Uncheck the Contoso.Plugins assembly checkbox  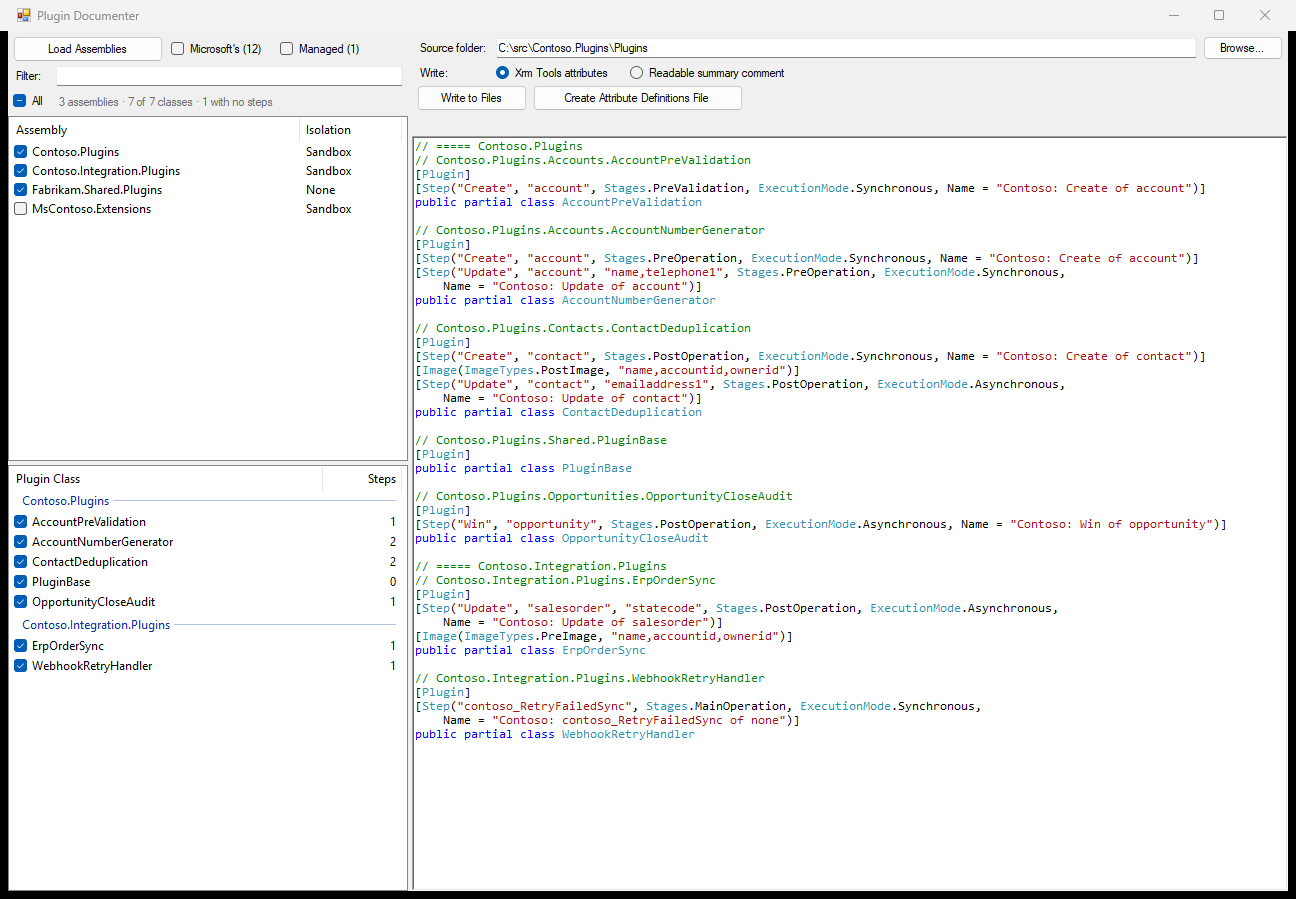coord(21,152)
